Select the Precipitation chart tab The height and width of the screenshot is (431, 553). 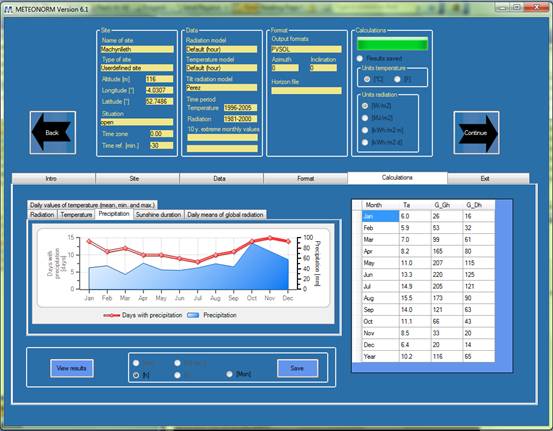[114, 214]
